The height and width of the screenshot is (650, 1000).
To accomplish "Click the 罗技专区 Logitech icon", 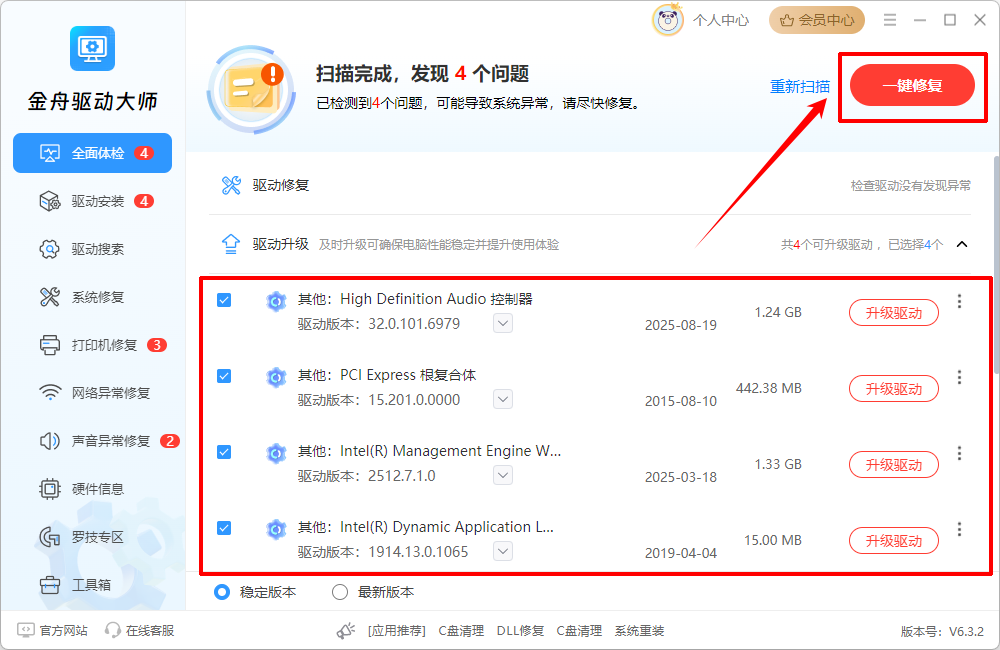I will (50, 537).
